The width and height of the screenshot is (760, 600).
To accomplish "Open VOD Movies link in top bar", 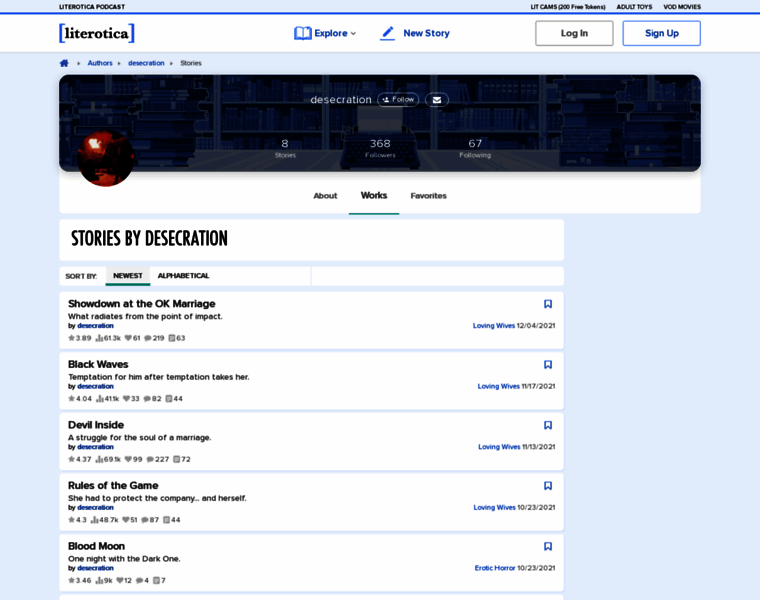I will tap(682, 7).
